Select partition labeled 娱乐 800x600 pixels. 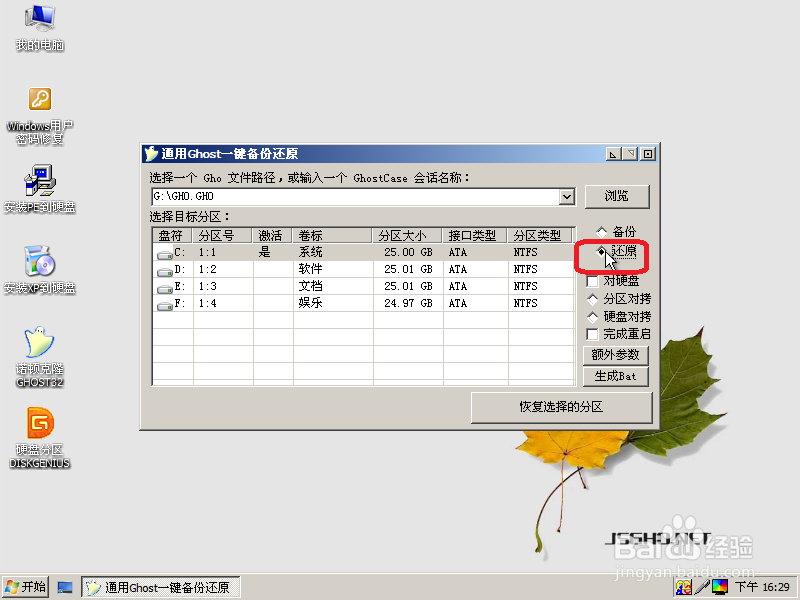click(x=311, y=303)
